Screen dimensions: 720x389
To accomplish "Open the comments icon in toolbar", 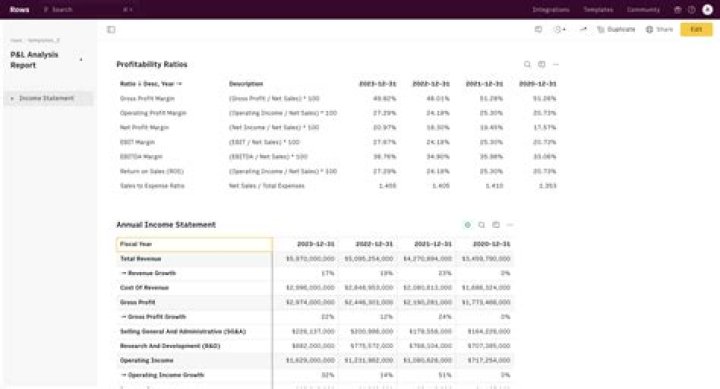I will pos(538,29).
